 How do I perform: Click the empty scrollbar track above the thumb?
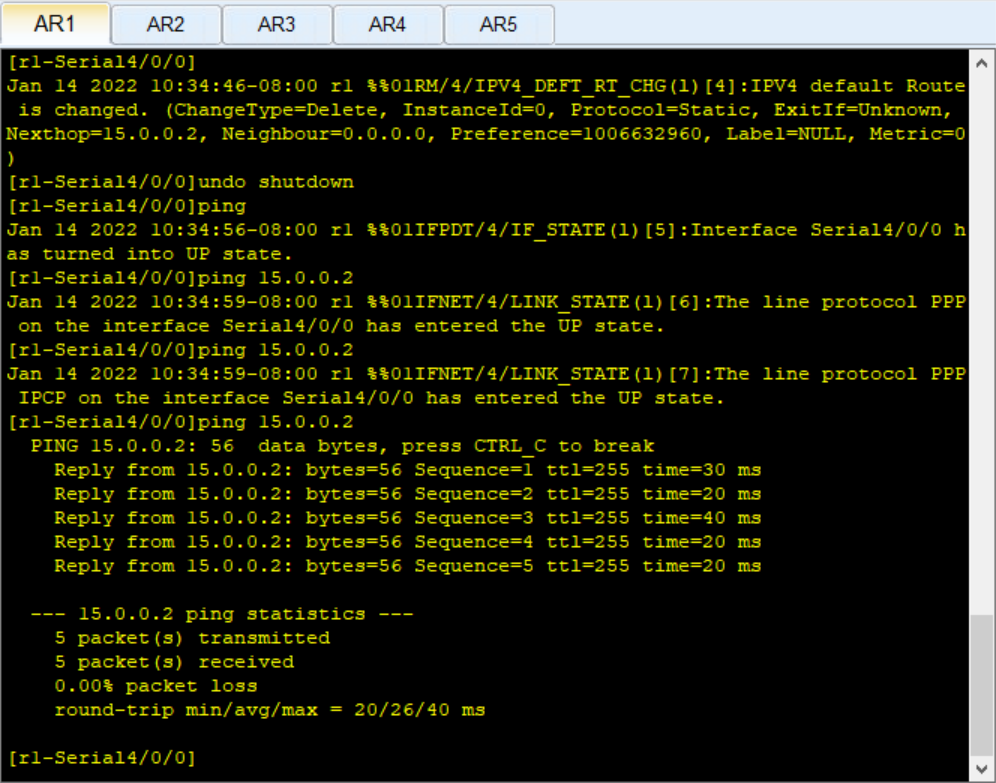(x=981, y=344)
